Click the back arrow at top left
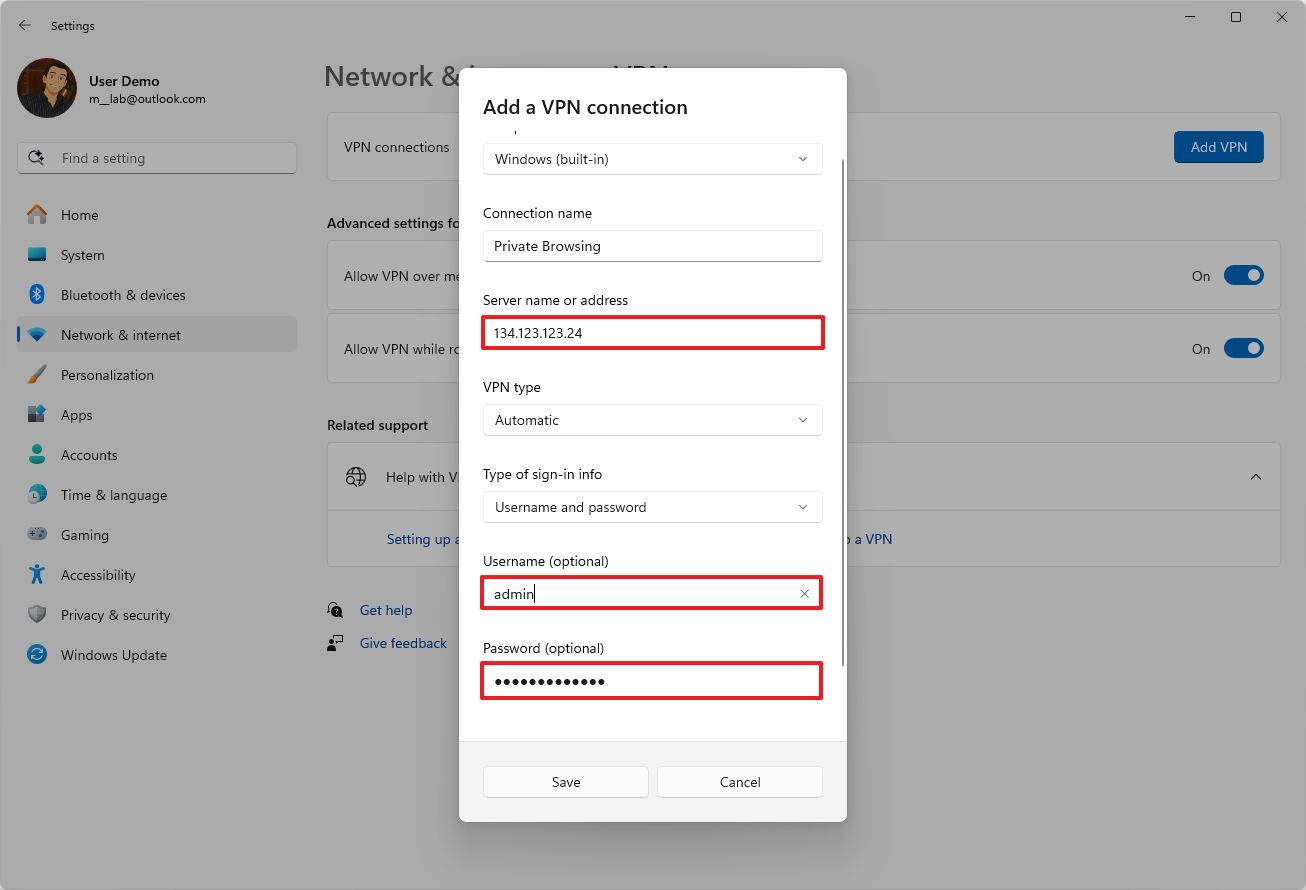1306x890 pixels. click(24, 25)
